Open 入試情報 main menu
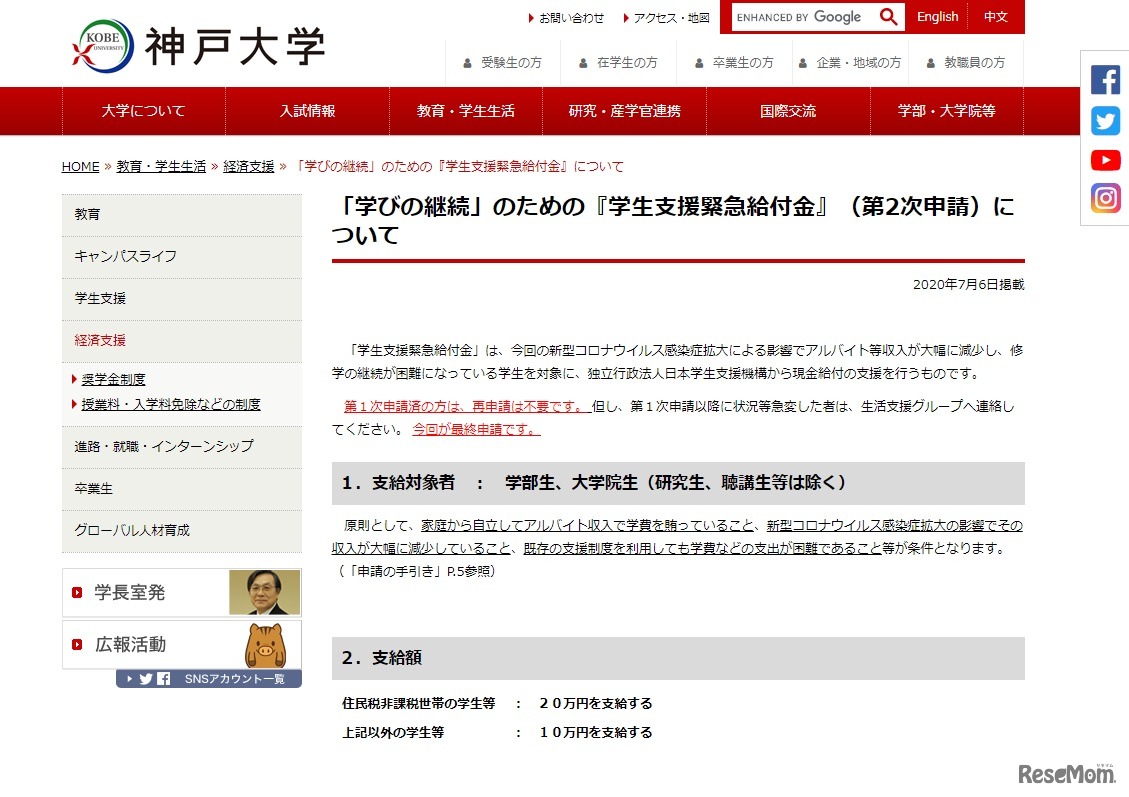 coord(307,111)
